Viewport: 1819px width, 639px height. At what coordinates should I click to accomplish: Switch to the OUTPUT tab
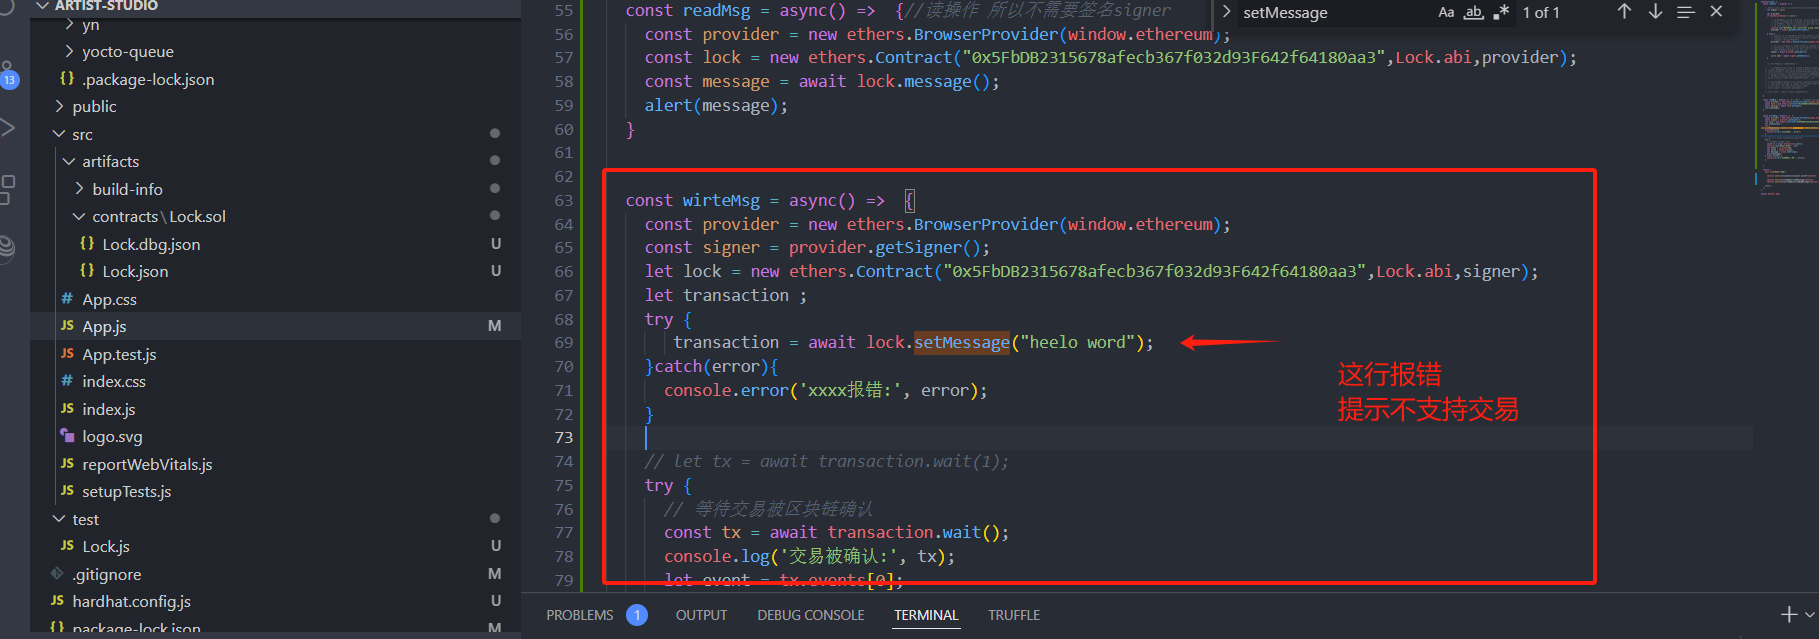(x=701, y=615)
